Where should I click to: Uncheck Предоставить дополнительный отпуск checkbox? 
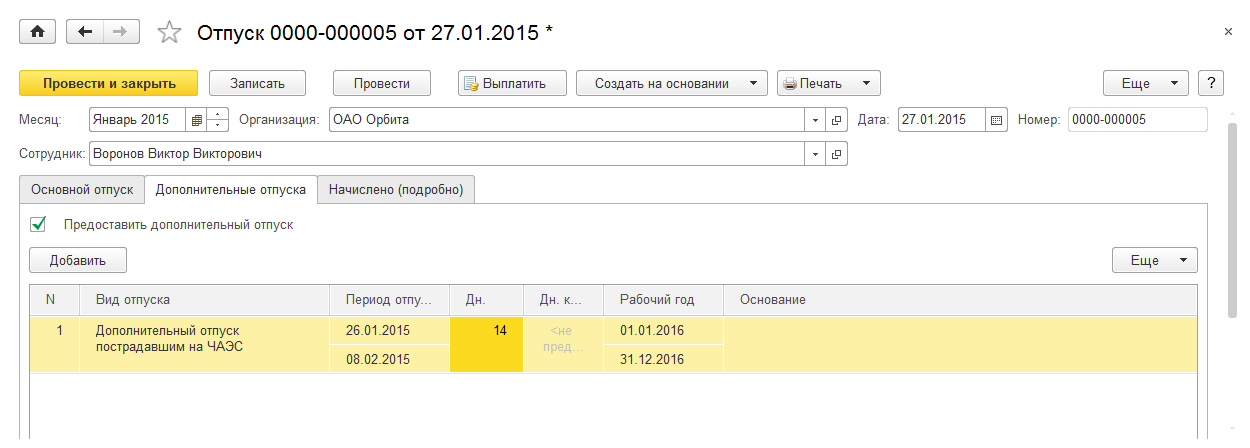tap(39, 225)
